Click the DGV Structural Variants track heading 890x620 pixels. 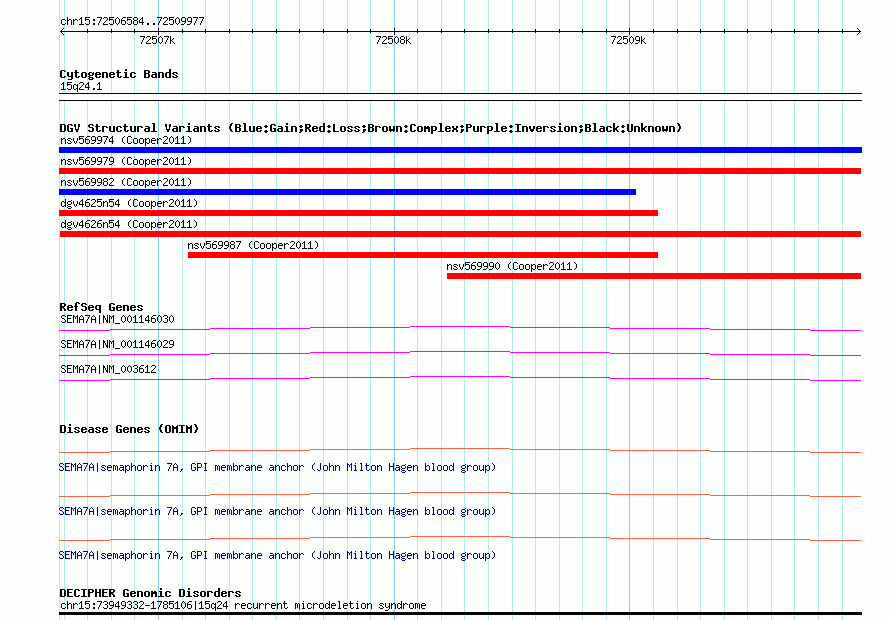click(x=370, y=128)
